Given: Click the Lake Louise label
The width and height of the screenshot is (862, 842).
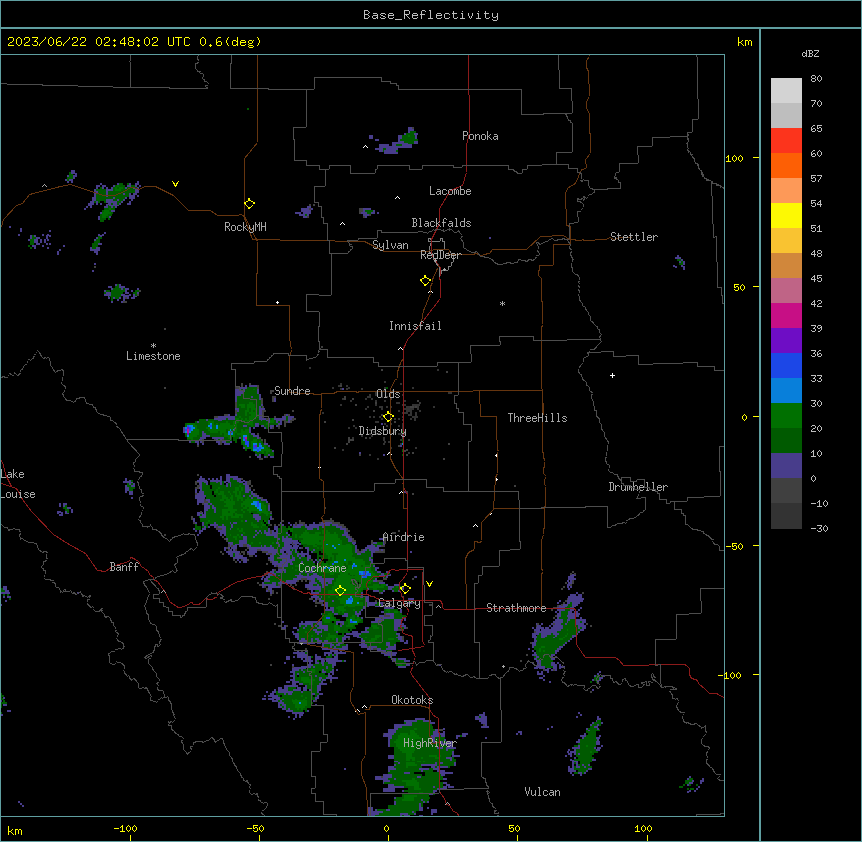Looking at the screenshot, I should [18, 484].
